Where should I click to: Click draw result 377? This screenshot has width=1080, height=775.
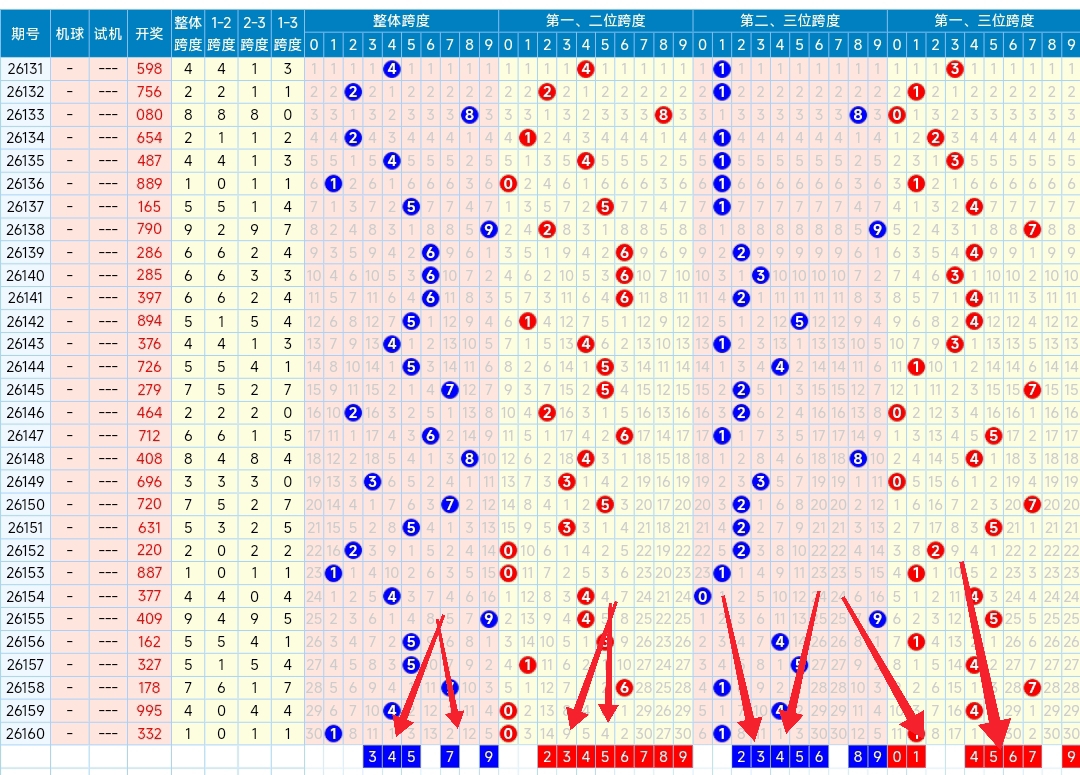point(149,596)
